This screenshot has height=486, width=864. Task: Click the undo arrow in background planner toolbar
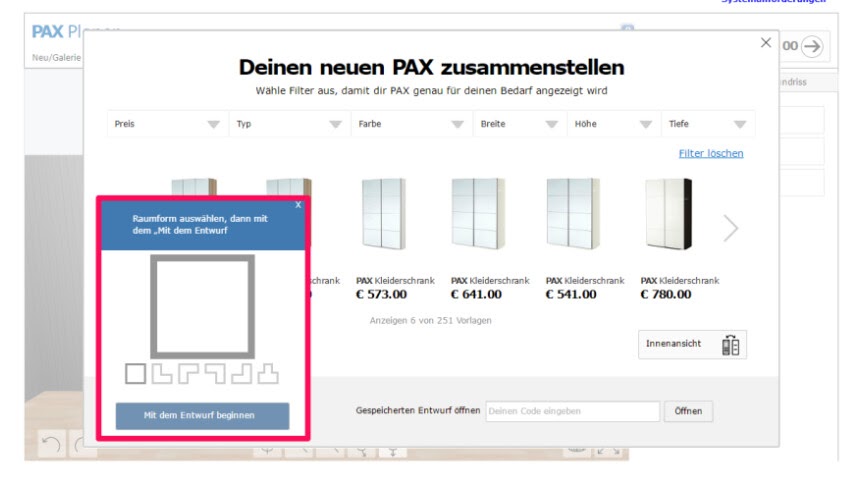[51, 444]
